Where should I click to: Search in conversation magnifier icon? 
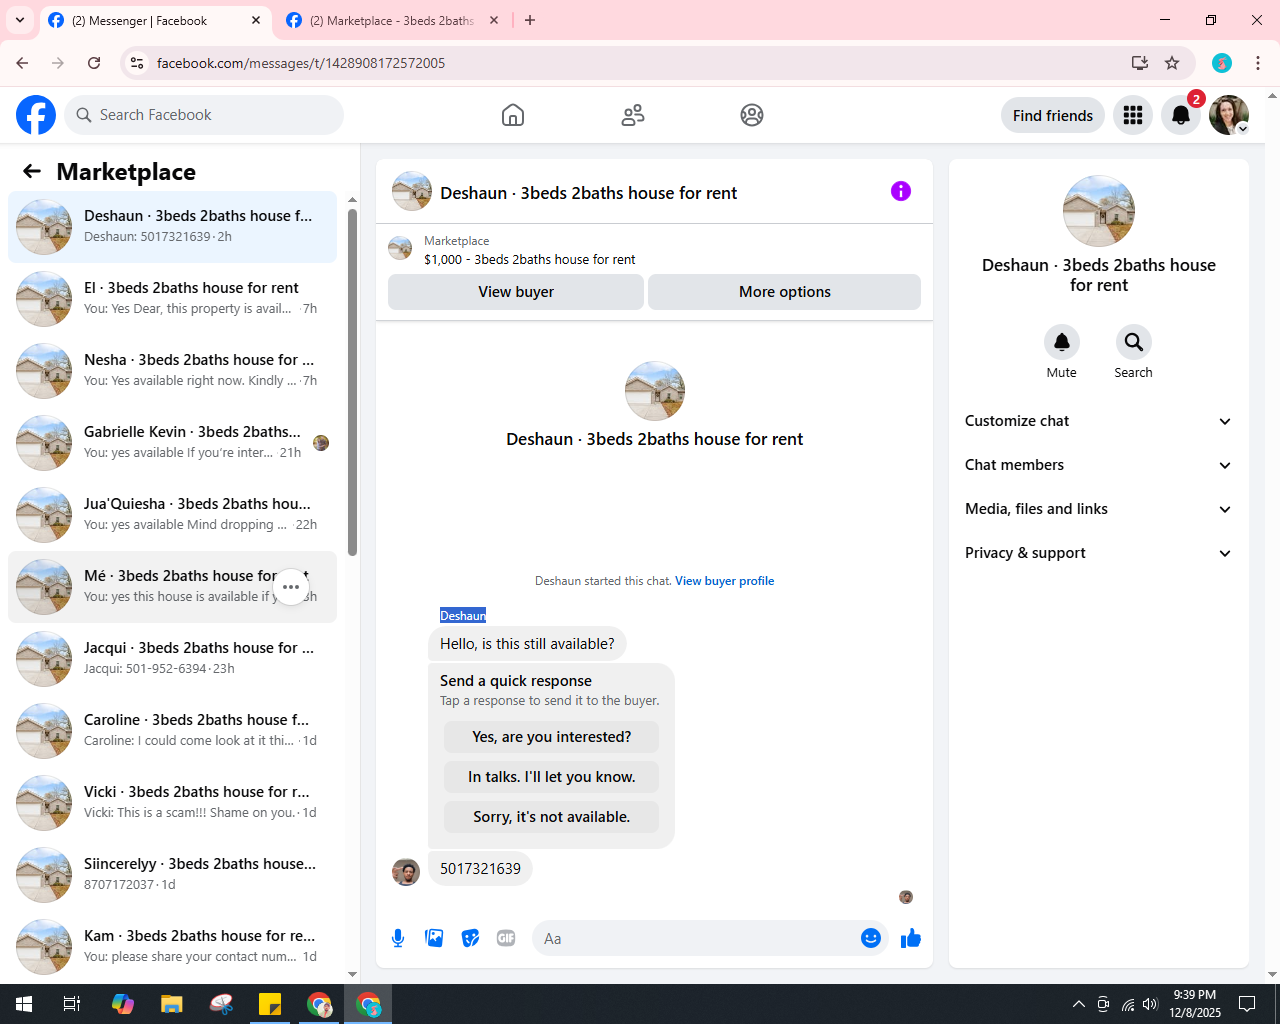coord(1133,342)
